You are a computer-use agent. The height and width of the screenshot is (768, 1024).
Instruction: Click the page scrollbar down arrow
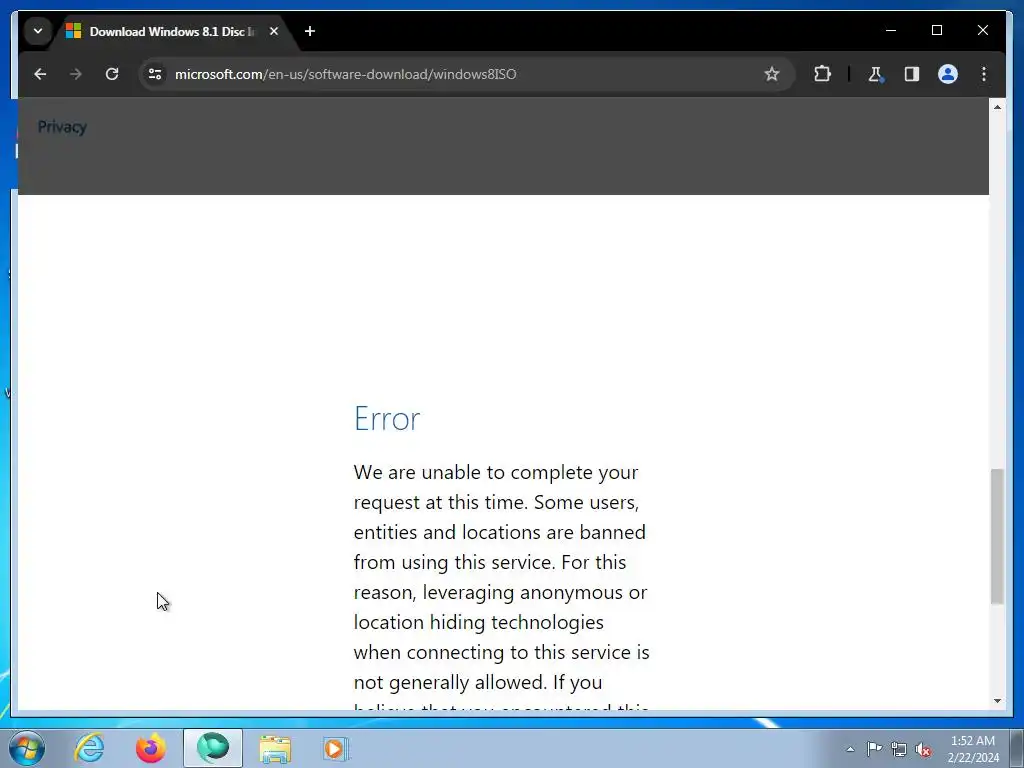pyautogui.click(x=997, y=701)
